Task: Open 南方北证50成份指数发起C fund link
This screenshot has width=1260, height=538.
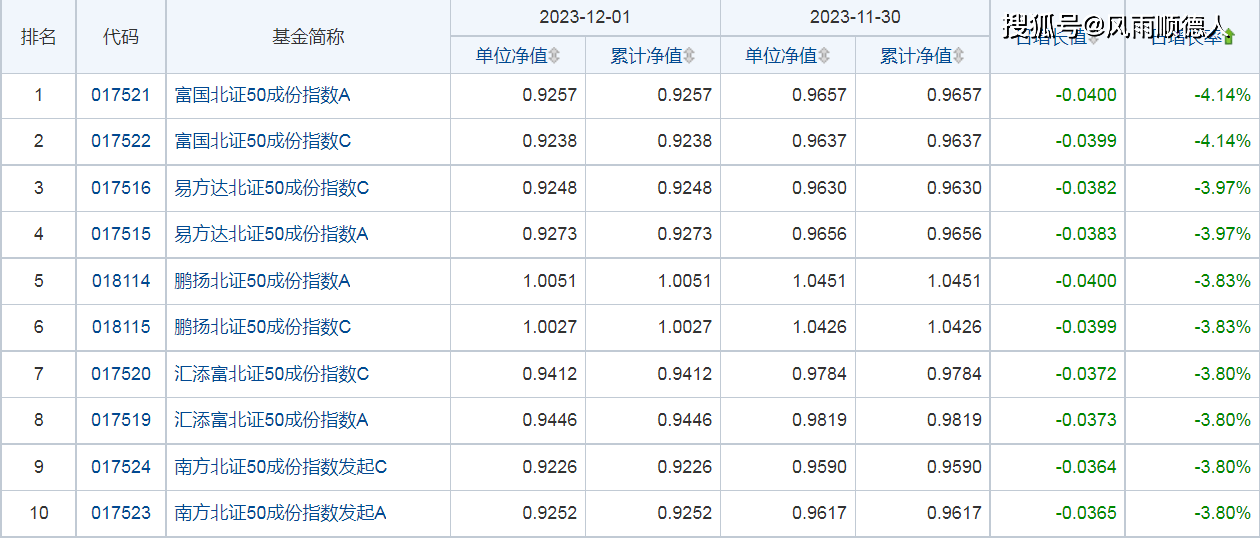Action: [281, 467]
